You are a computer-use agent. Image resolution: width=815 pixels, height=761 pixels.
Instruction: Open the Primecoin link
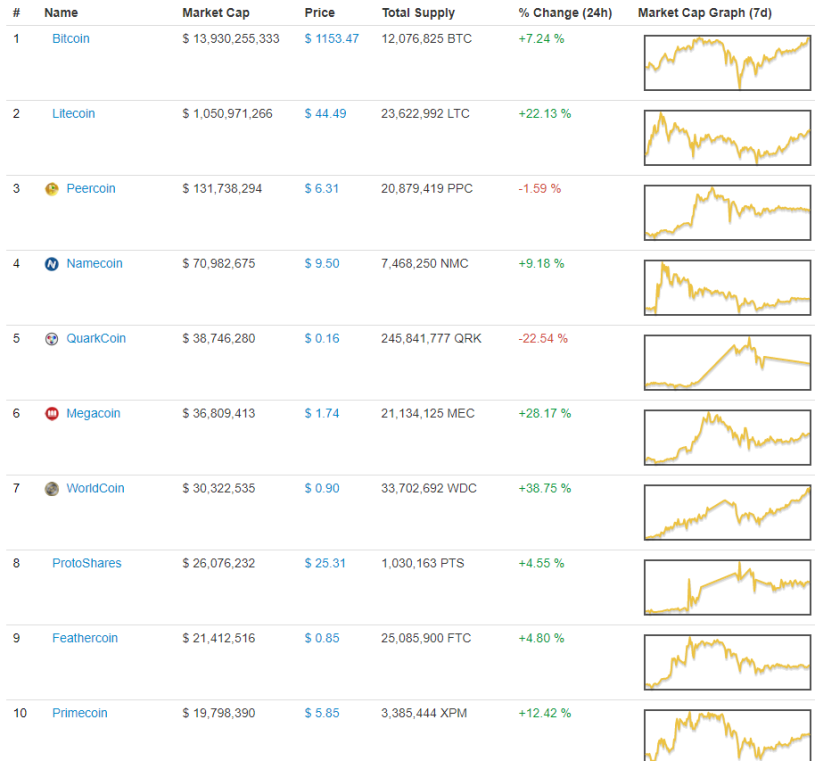[x=80, y=713]
